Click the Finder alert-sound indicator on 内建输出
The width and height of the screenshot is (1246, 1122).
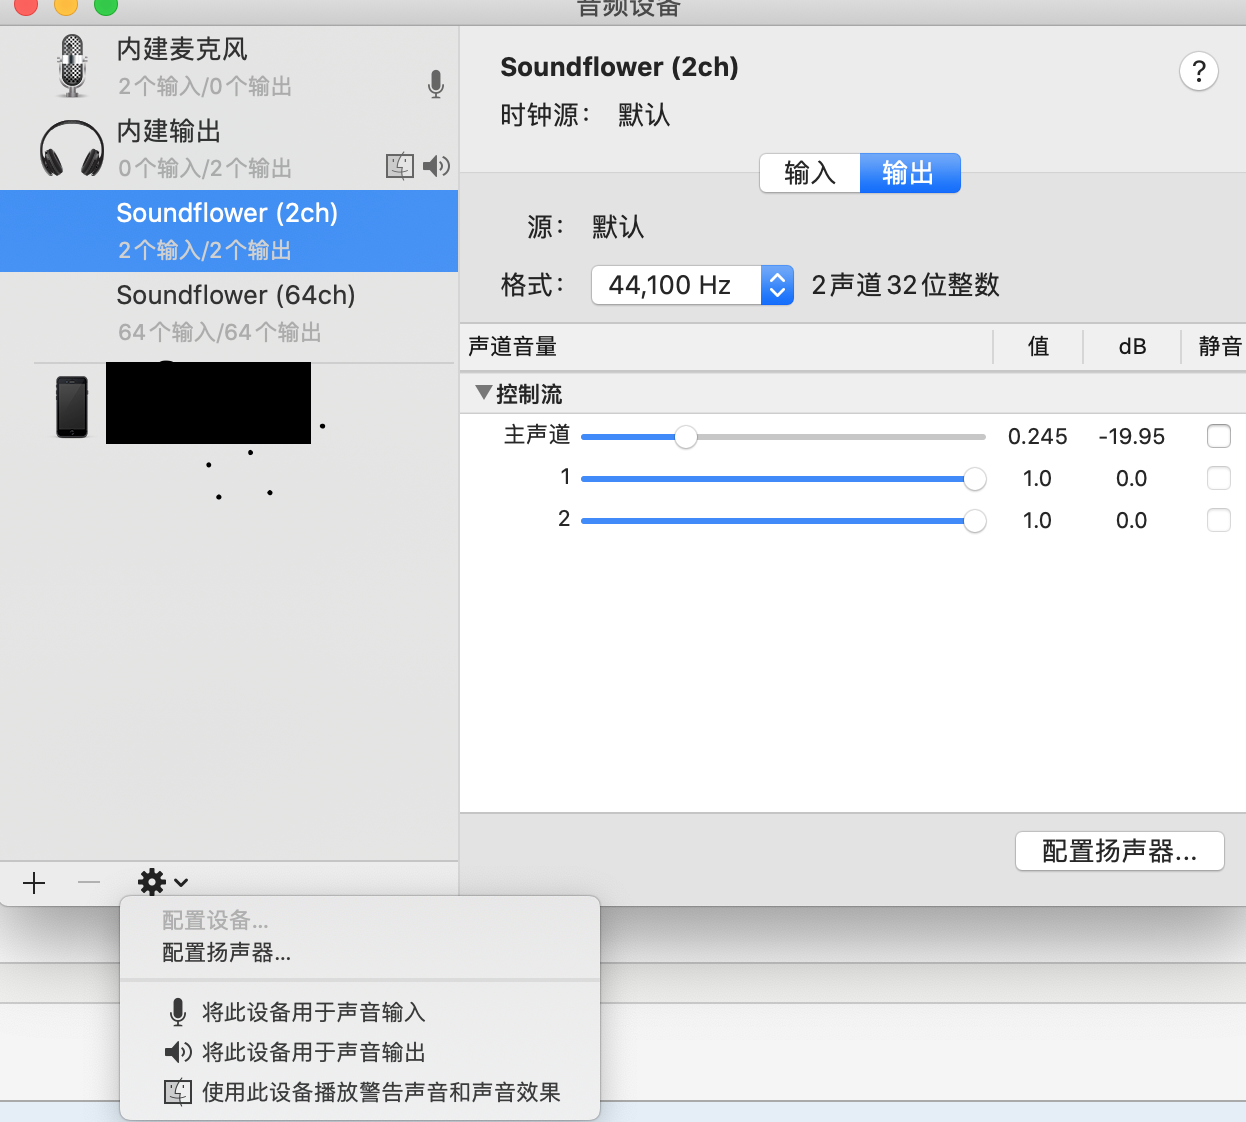400,166
